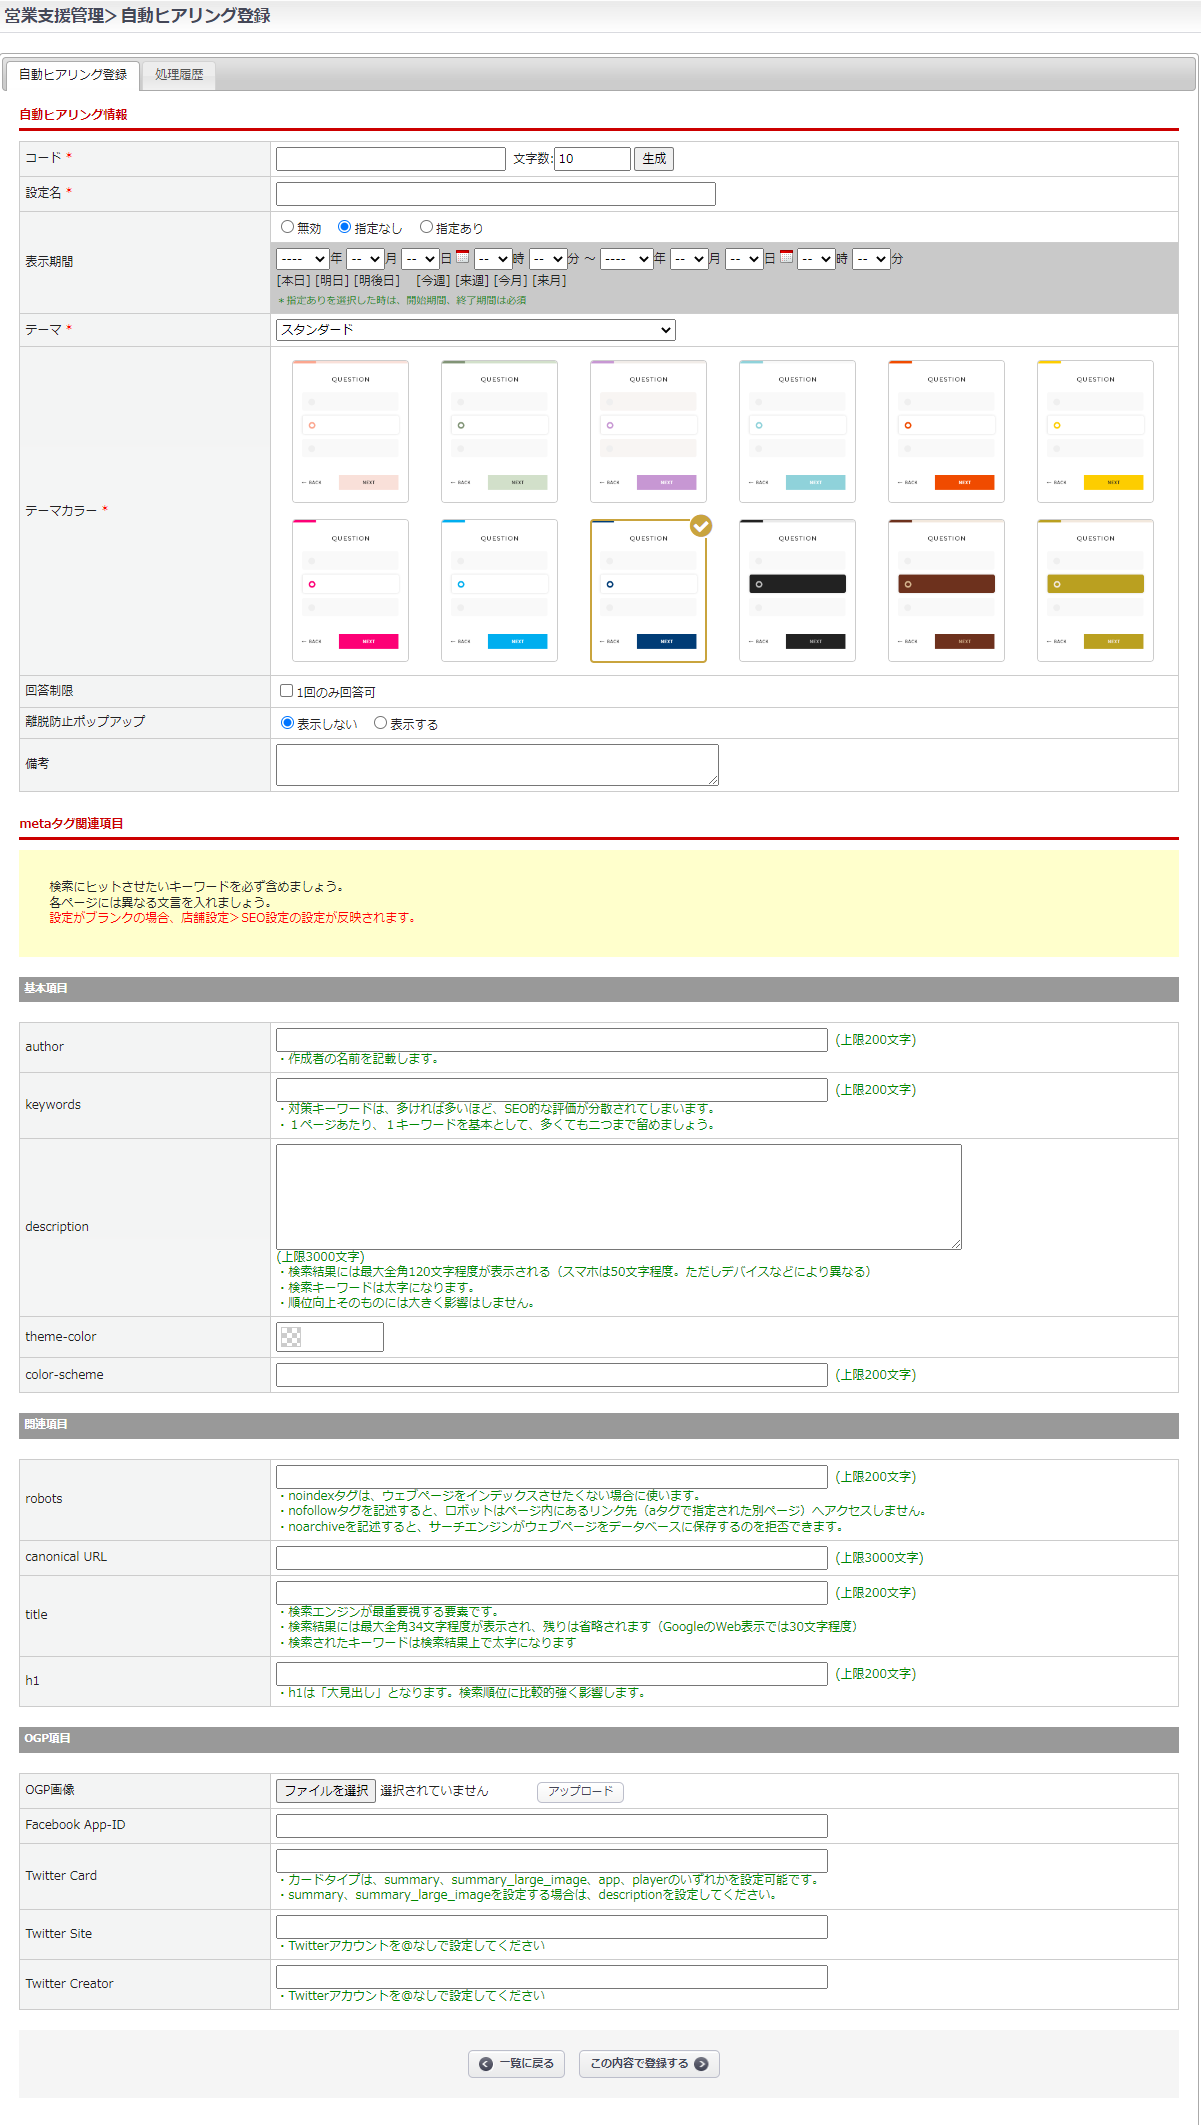Choose the brown theme color thumbnail
This screenshot has width=1201, height=2125.
point(946,590)
